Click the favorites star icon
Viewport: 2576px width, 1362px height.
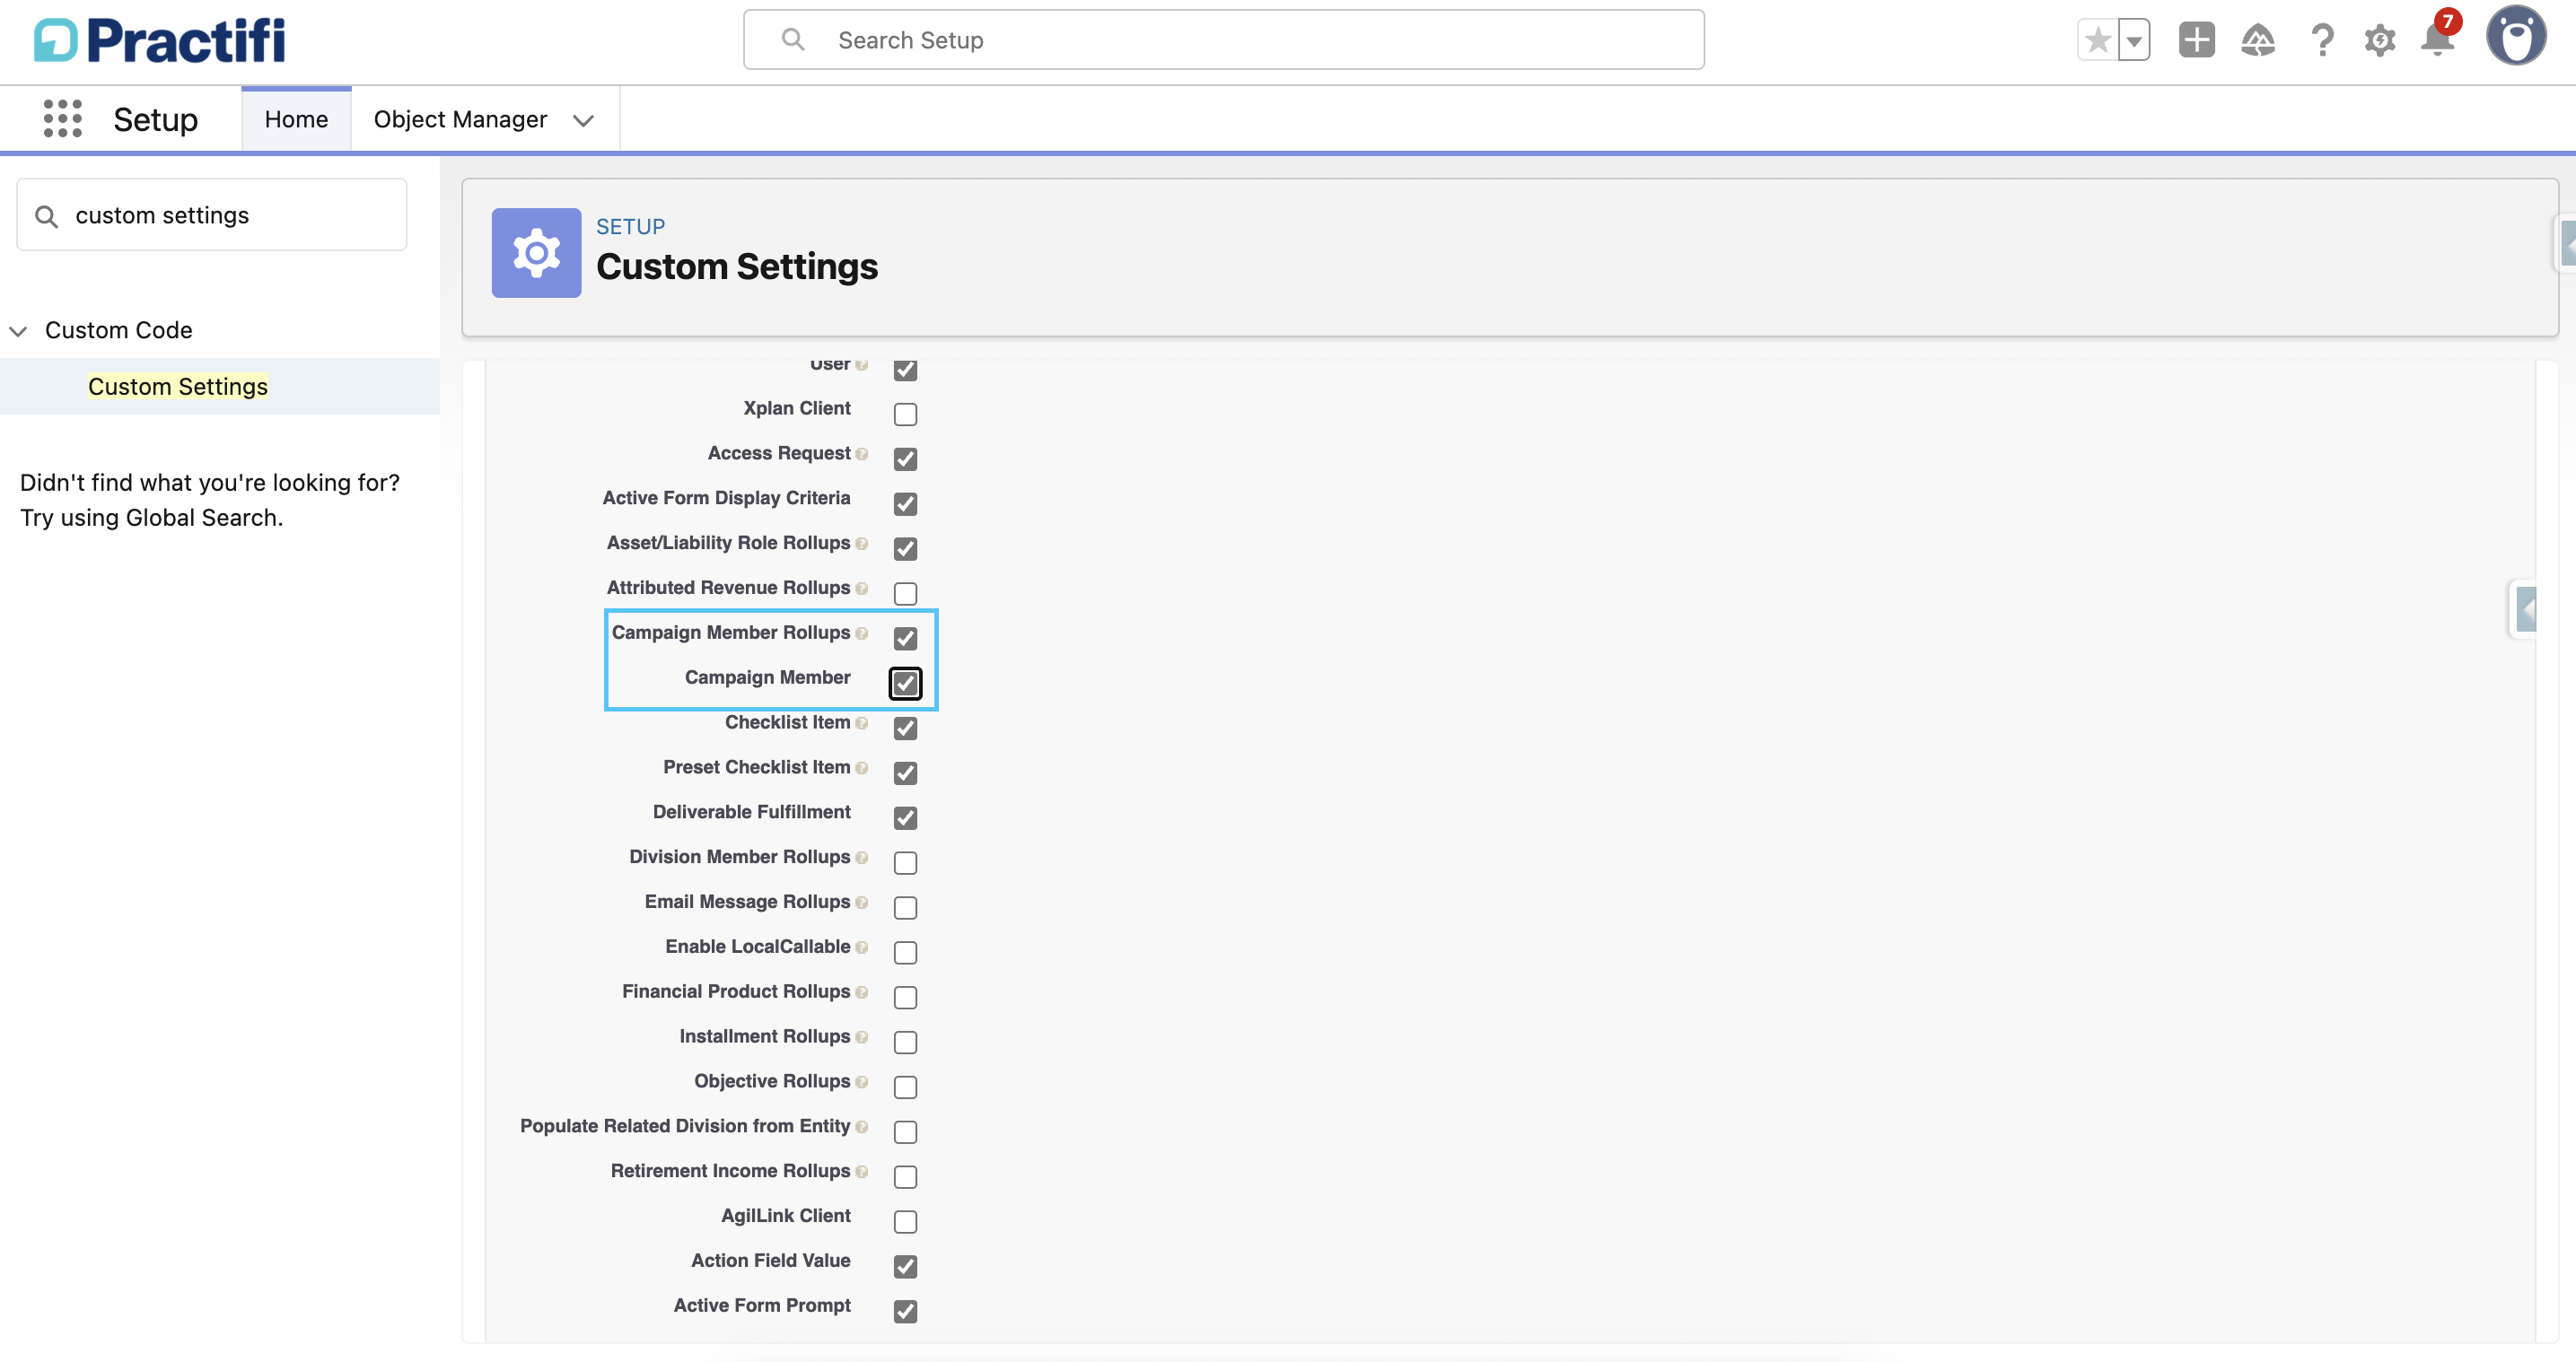2097,39
